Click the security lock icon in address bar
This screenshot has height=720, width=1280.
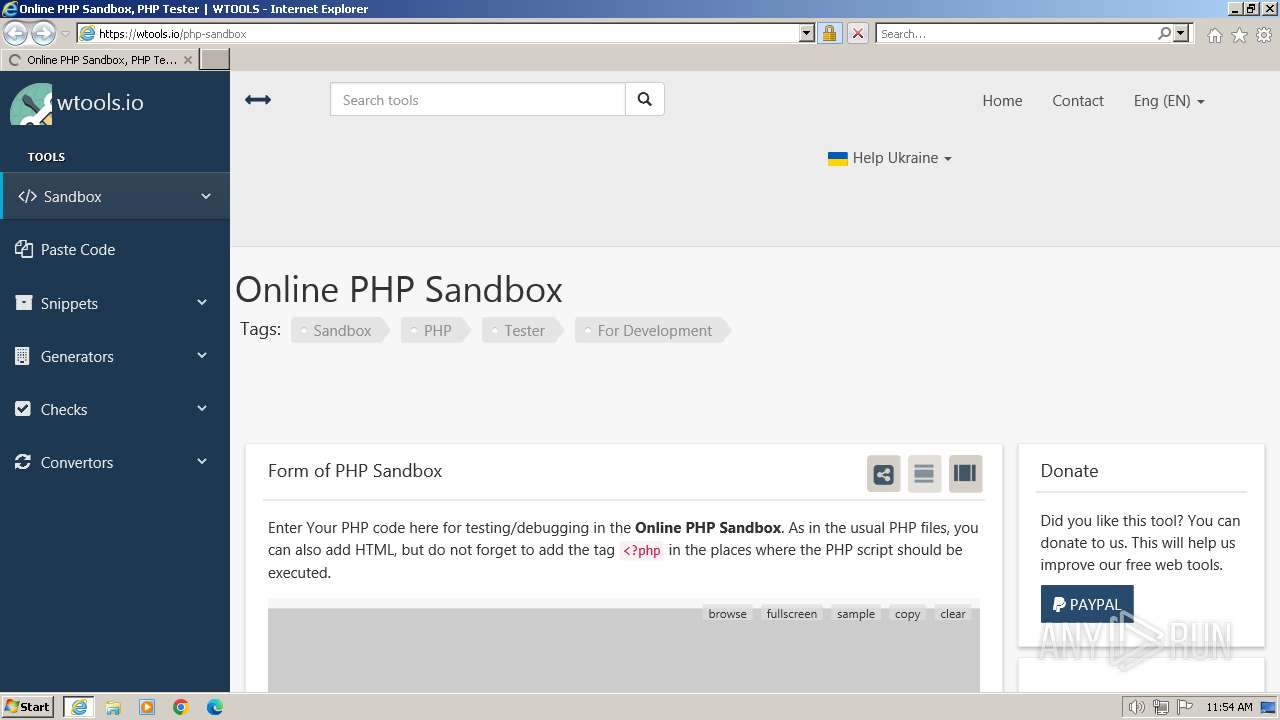point(829,33)
